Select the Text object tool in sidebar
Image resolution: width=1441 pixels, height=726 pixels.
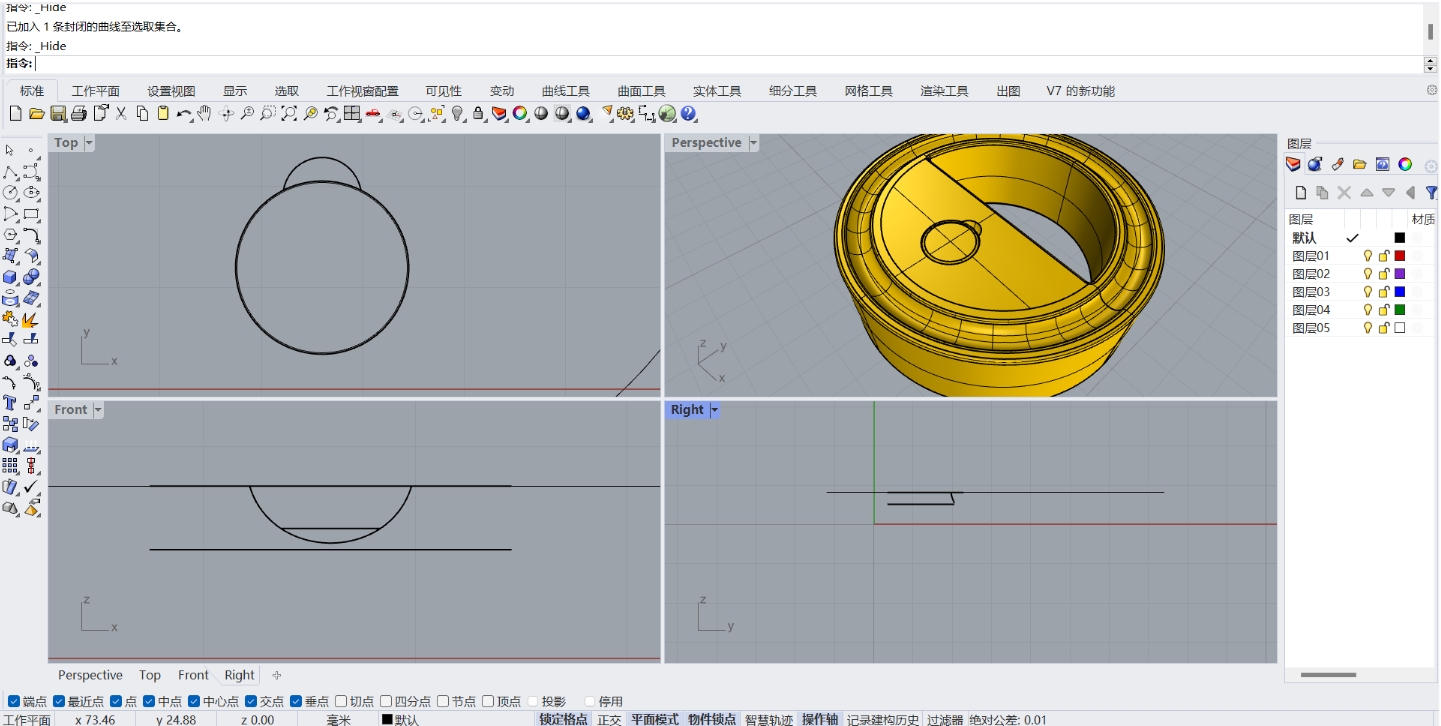pyautogui.click(x=10, y=403)
